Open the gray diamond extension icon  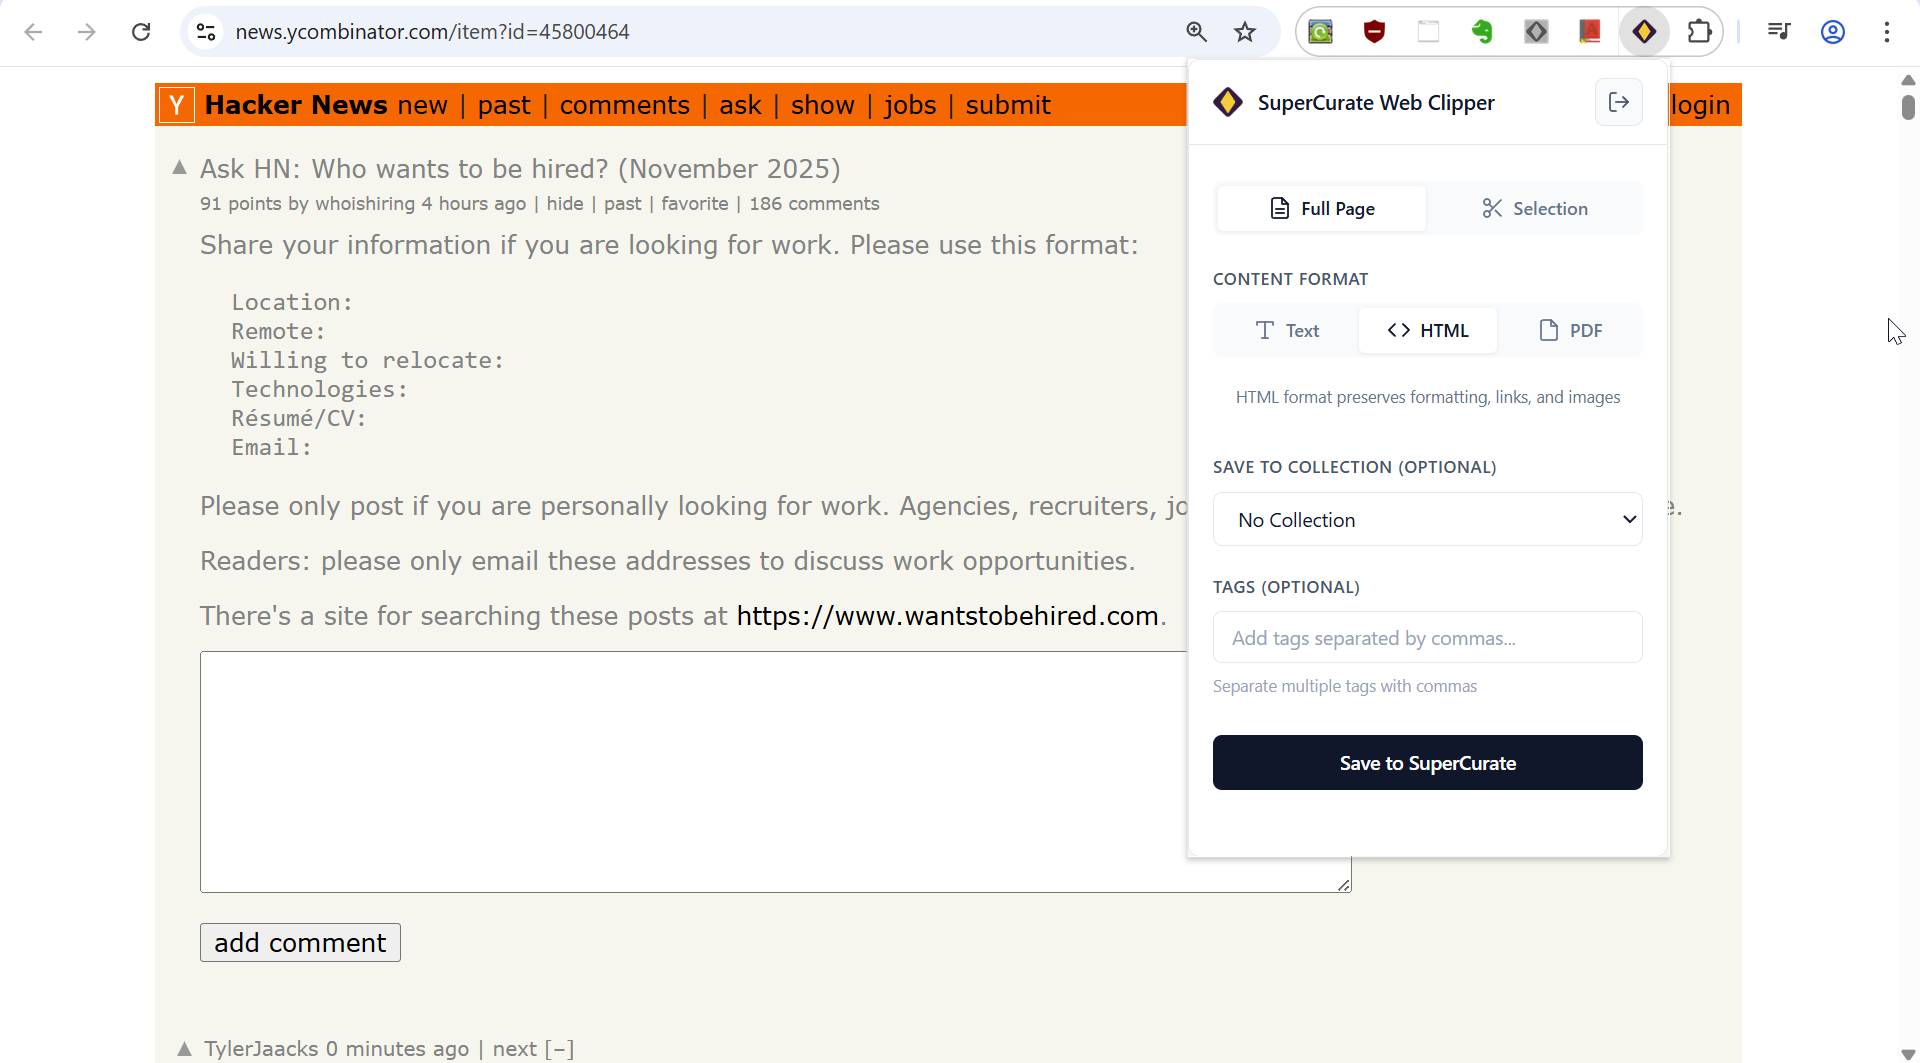pyautogui.click(x=1537, y=32)
